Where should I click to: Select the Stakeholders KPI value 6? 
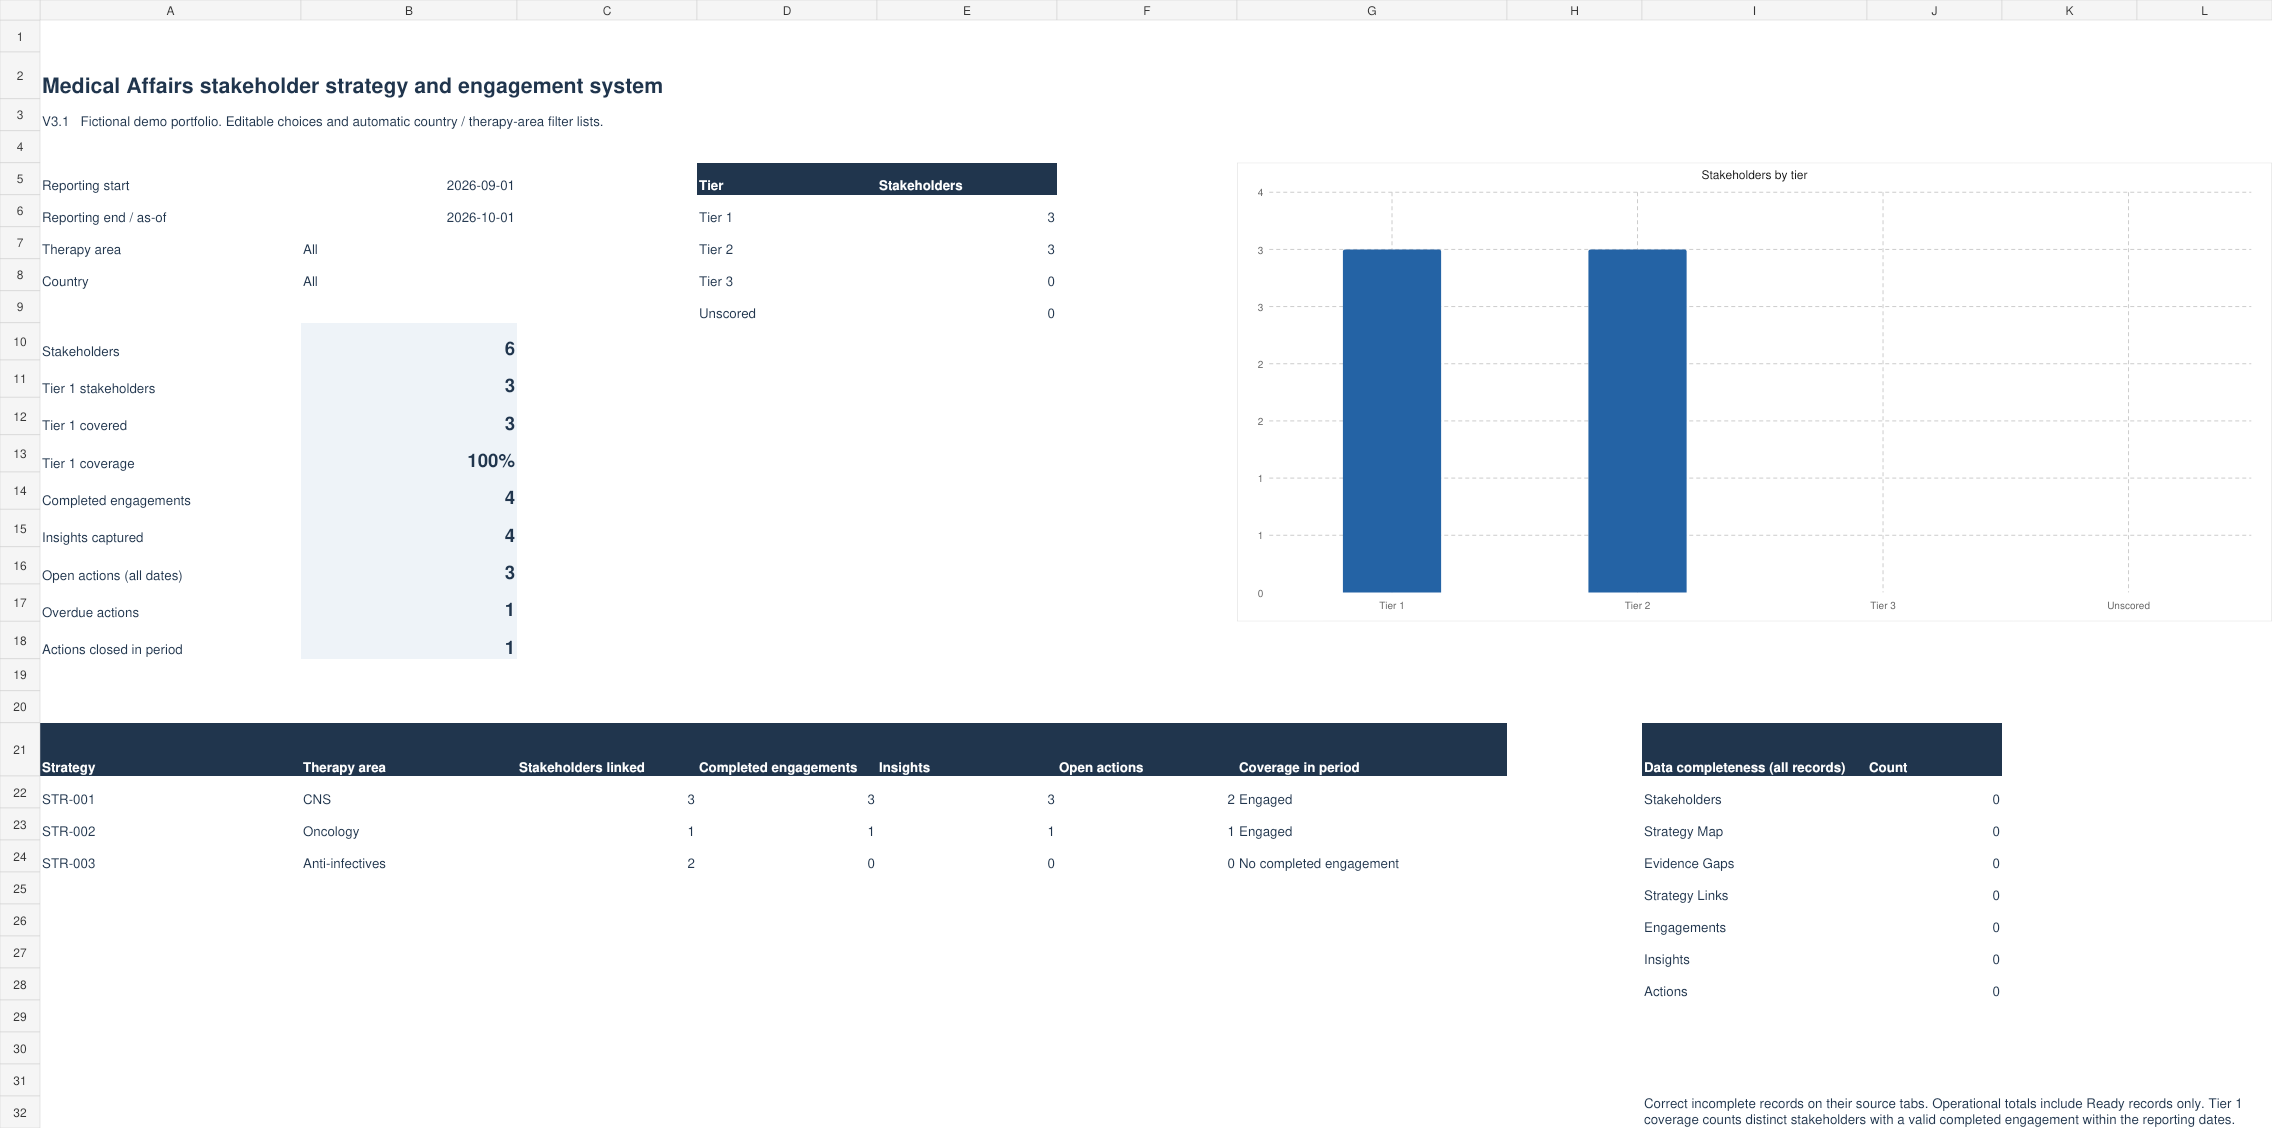tap(408, 342)
